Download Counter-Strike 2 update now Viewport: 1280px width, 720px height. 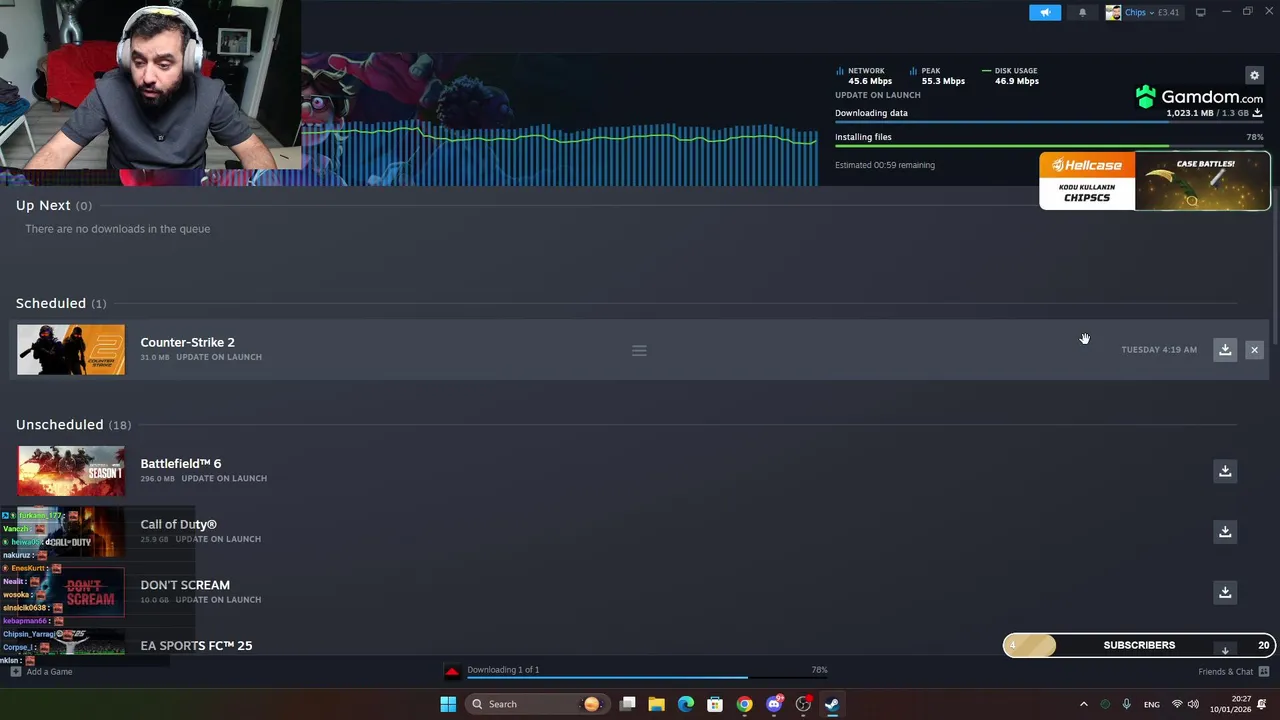click(1225, 350)
